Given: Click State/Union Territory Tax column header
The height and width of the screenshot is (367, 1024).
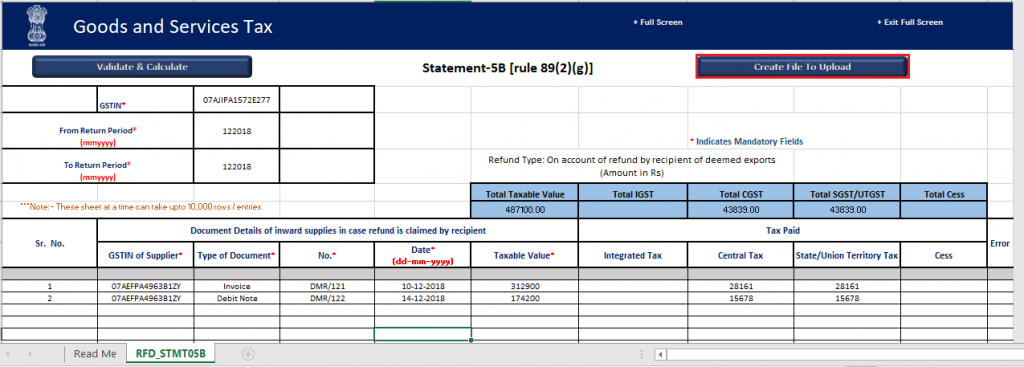Looking at the screenshot, I should click(847, 255).
